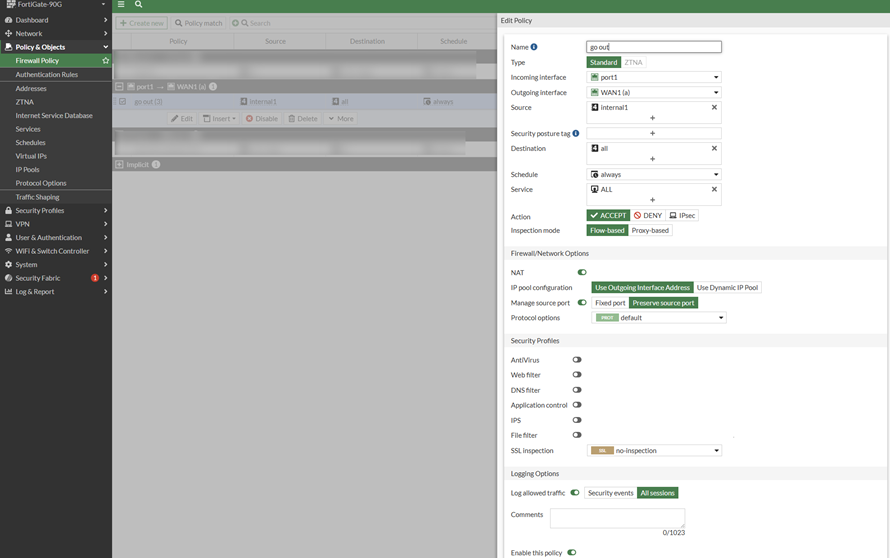Open the Incoming interface dropdown
The height and width of the screenshot is (558, 890).
click(654, 77)
